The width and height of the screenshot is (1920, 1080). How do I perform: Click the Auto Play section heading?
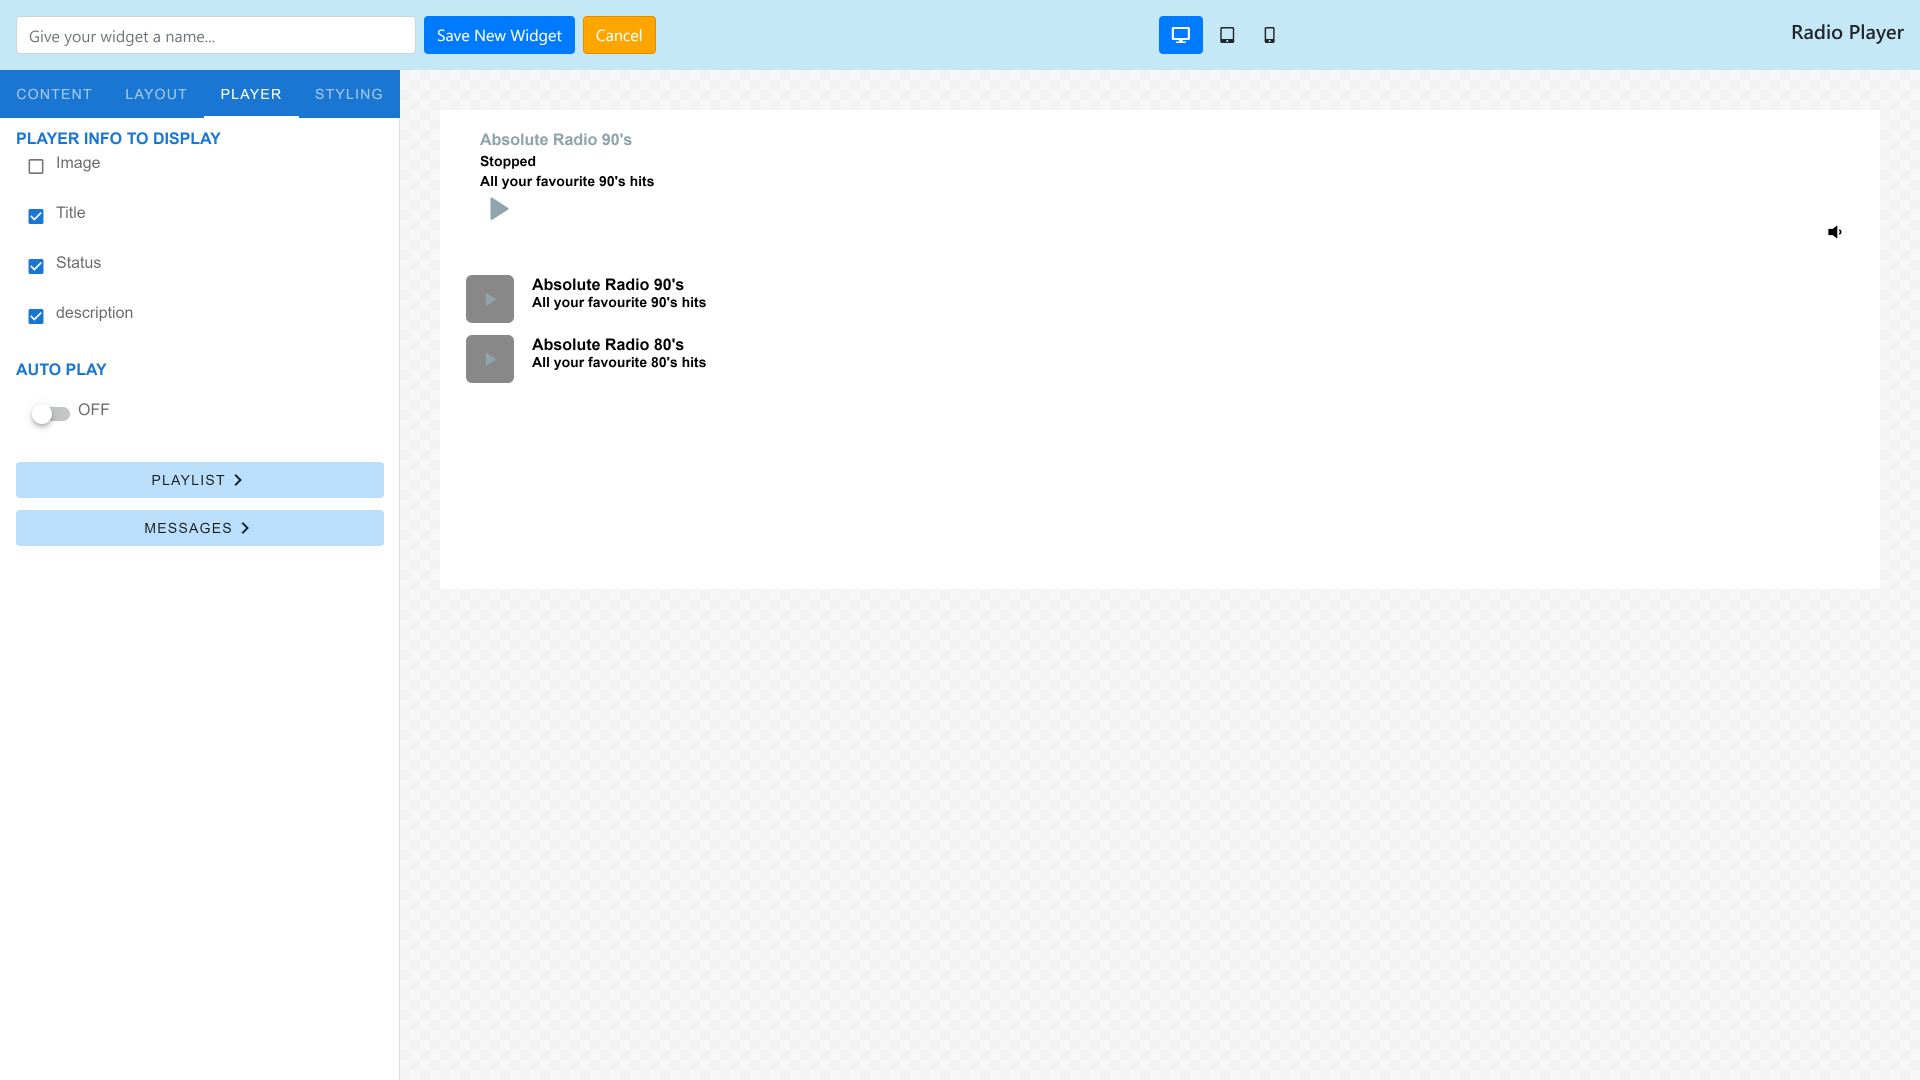pyautogui.click(x=61, y=370)
